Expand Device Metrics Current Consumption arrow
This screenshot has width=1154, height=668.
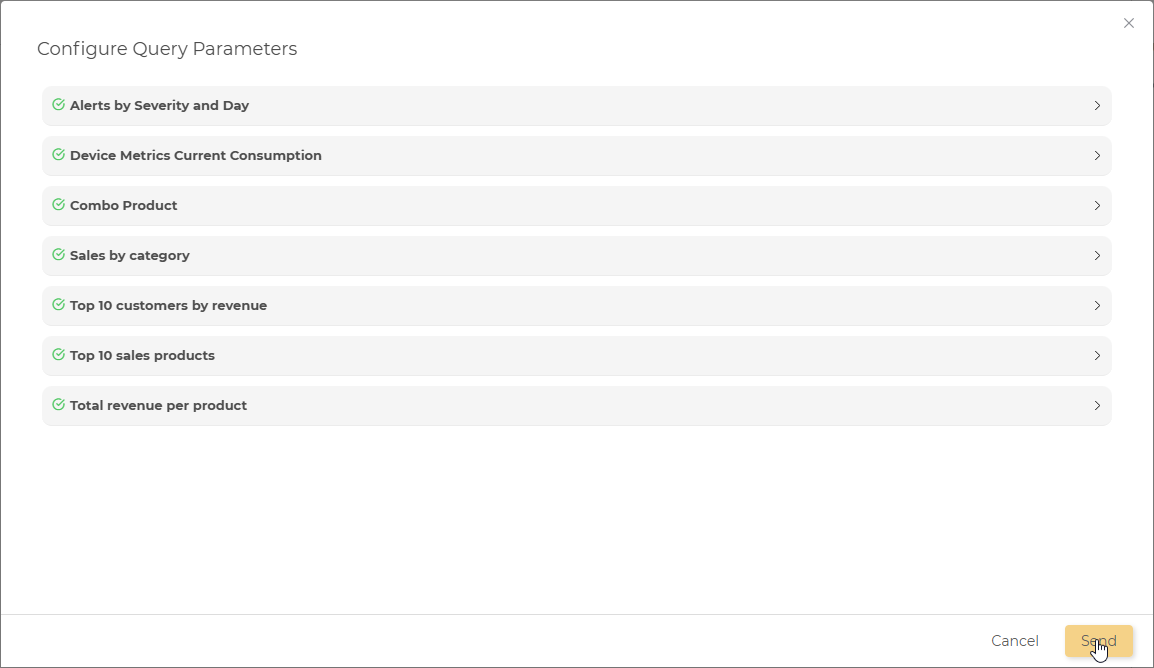click(x=1097, y=156)
